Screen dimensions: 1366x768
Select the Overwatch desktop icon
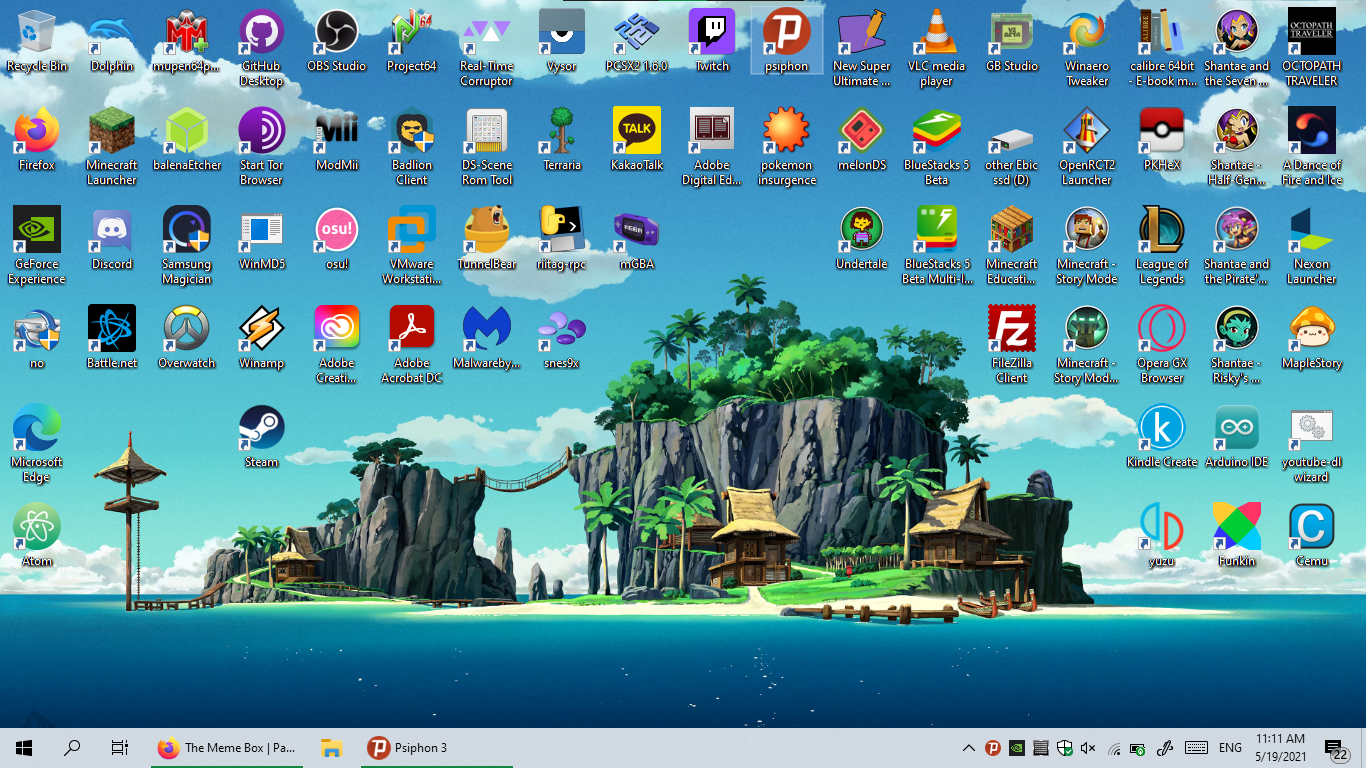[x=187, y=338]
